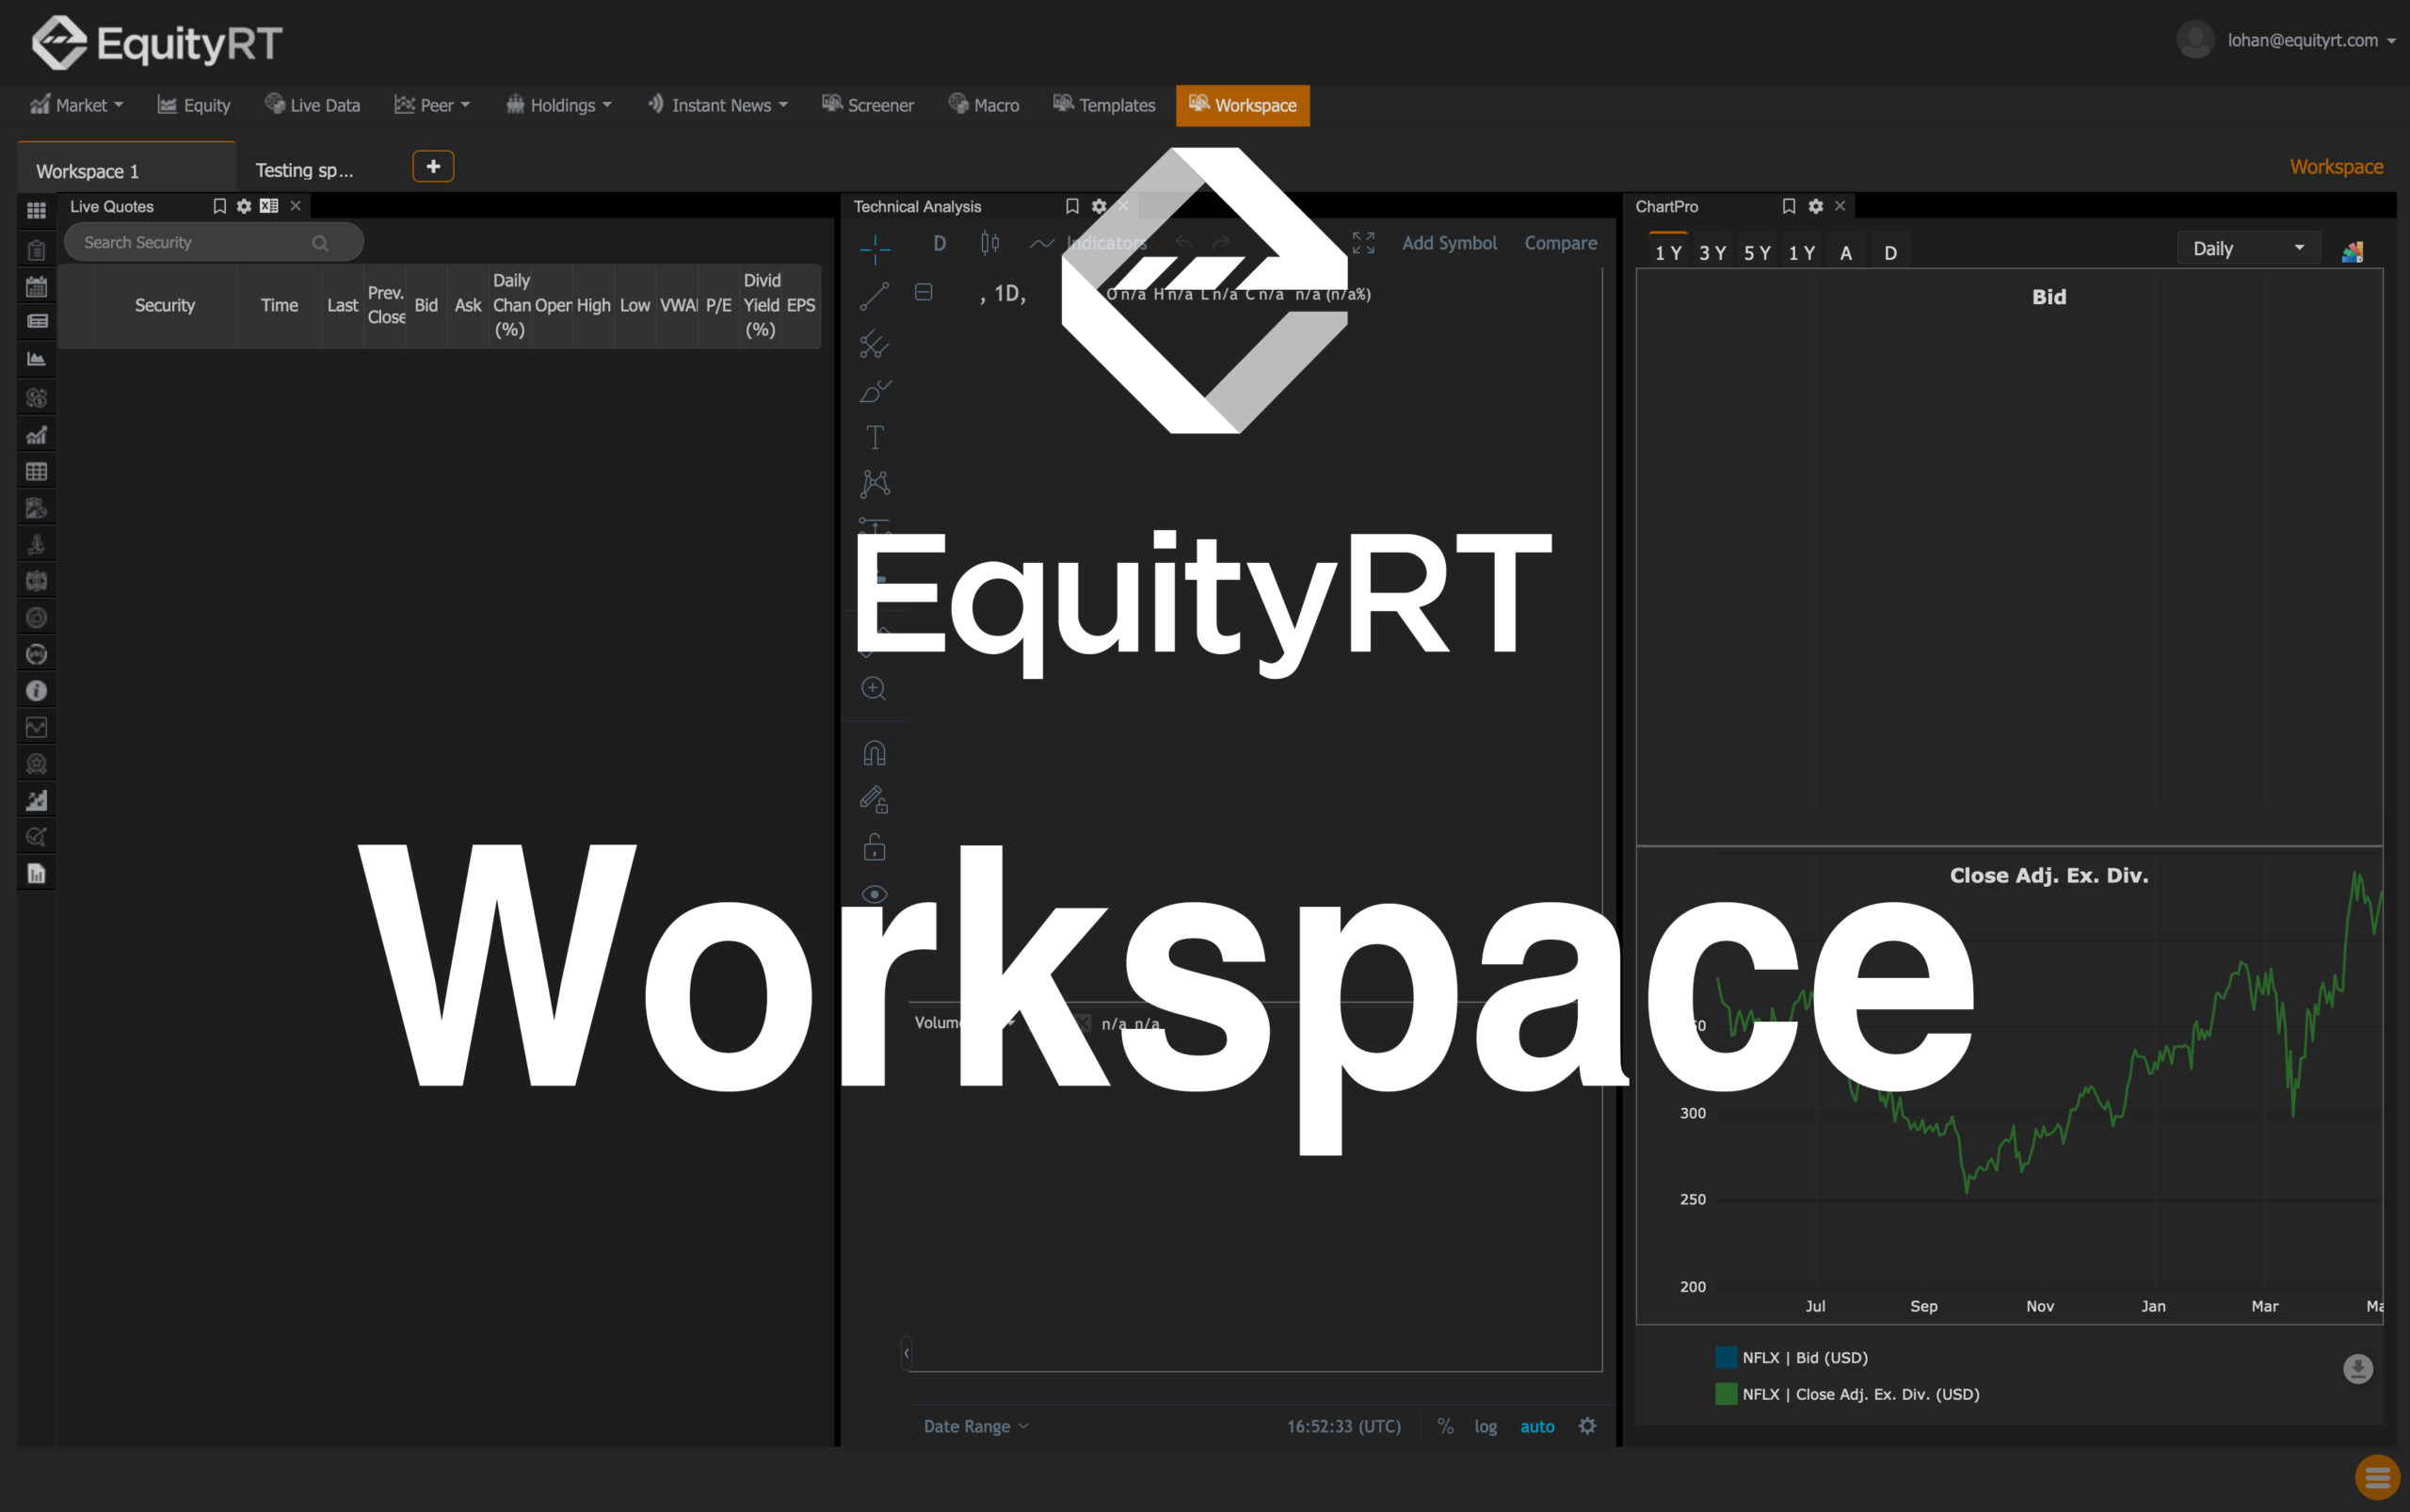Screen dimensions: 2410x1512
Task: Open the orange hamburger menu button
Action: click(x=2378, y=1477)
